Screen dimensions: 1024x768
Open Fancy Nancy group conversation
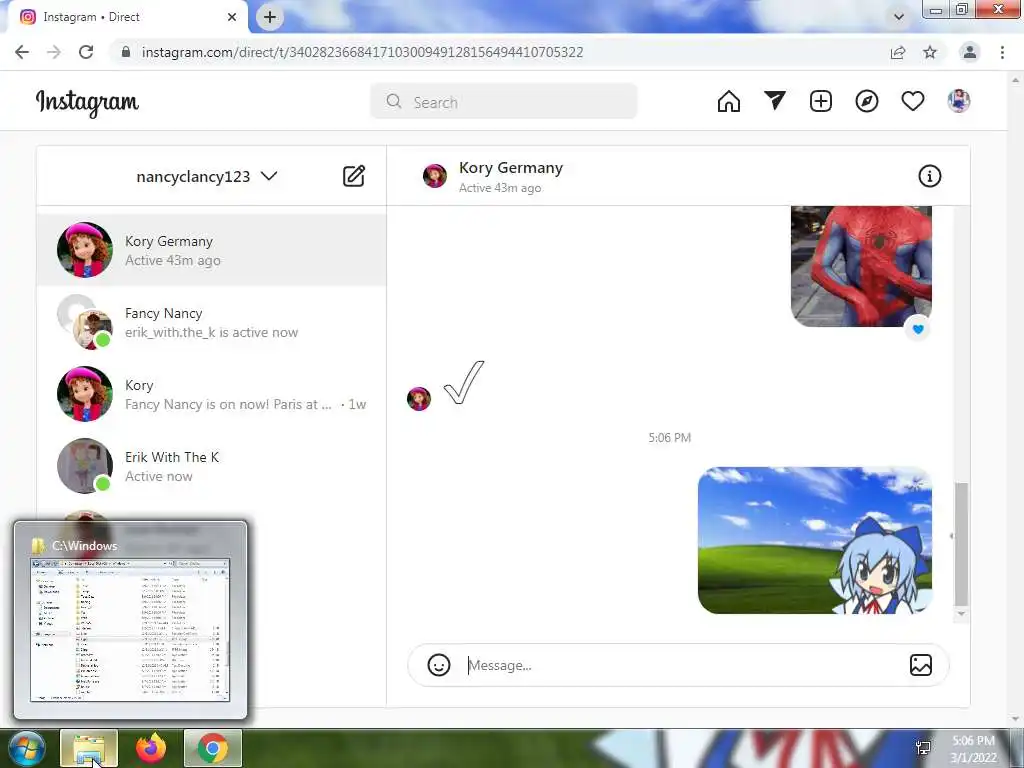(x=212, y=322)
